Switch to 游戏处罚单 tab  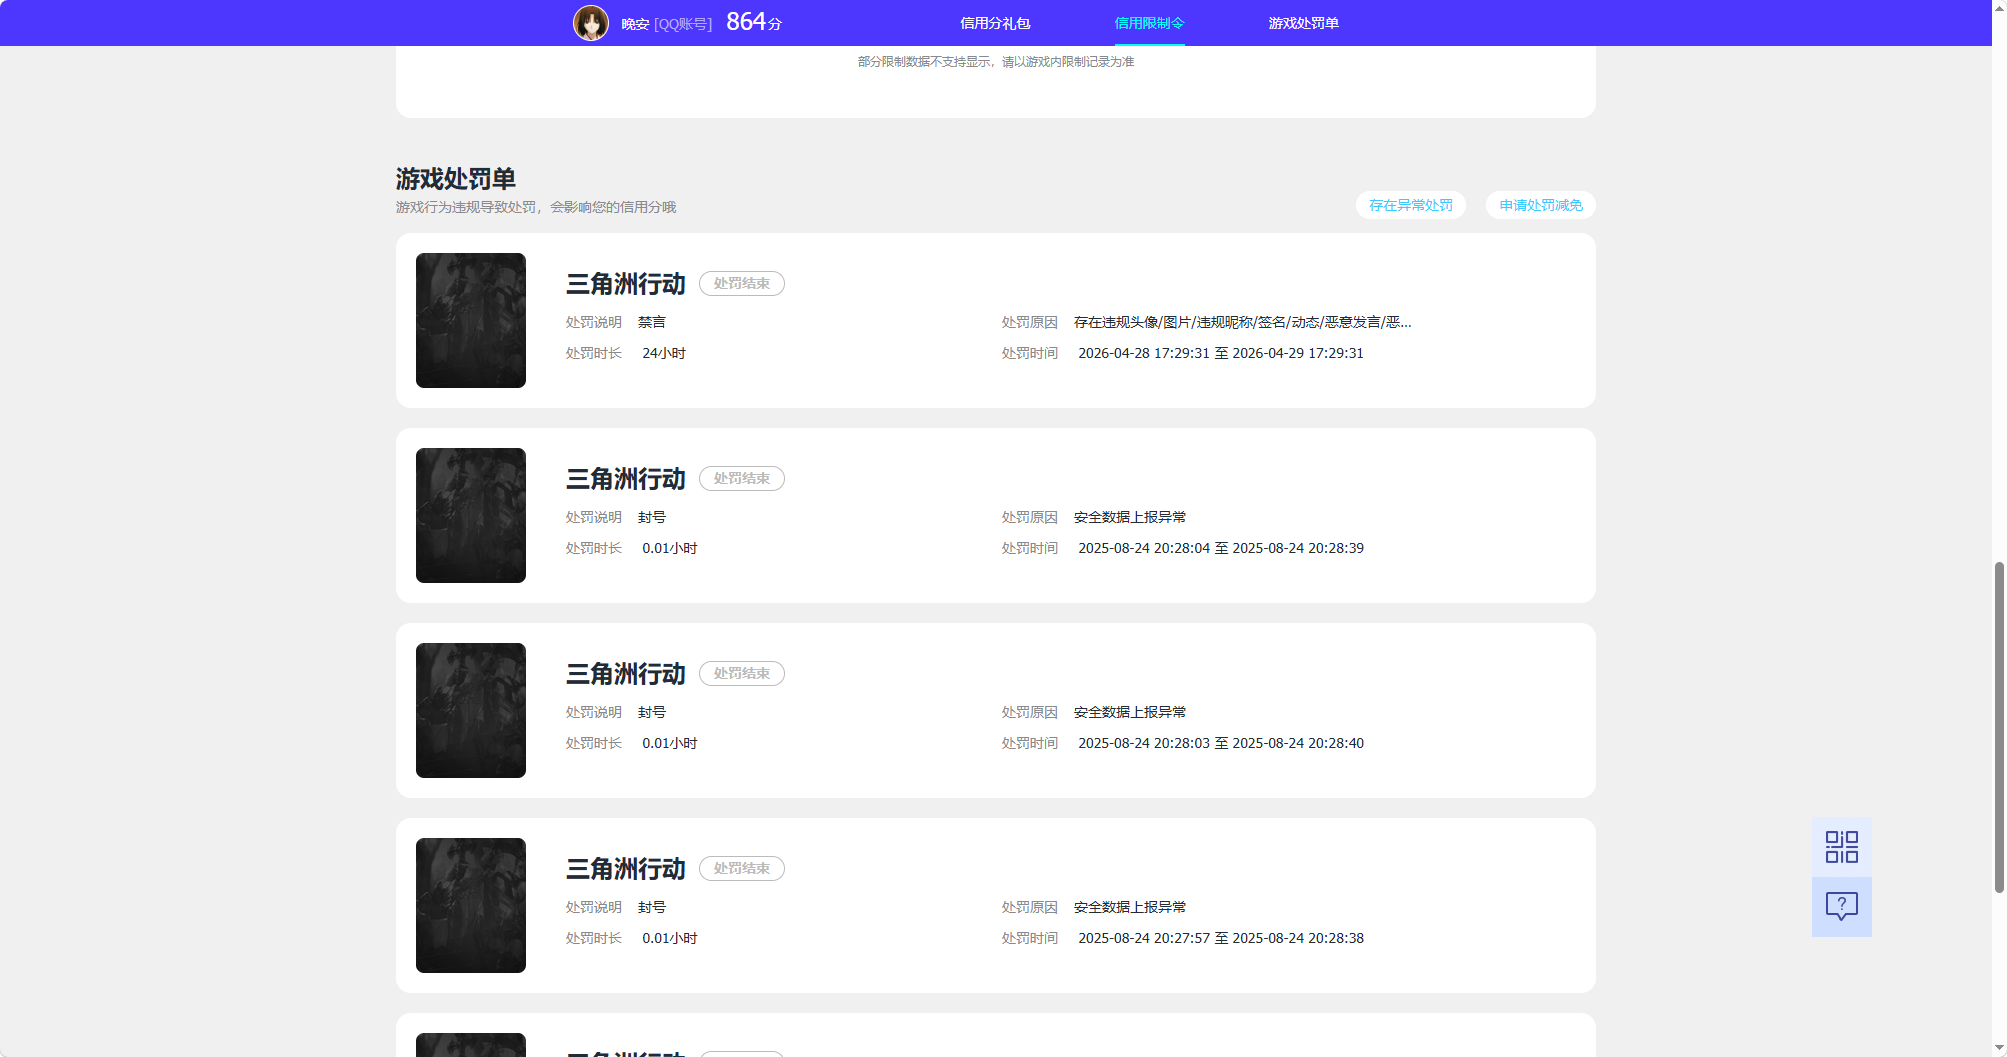(x=1303, y=23)
